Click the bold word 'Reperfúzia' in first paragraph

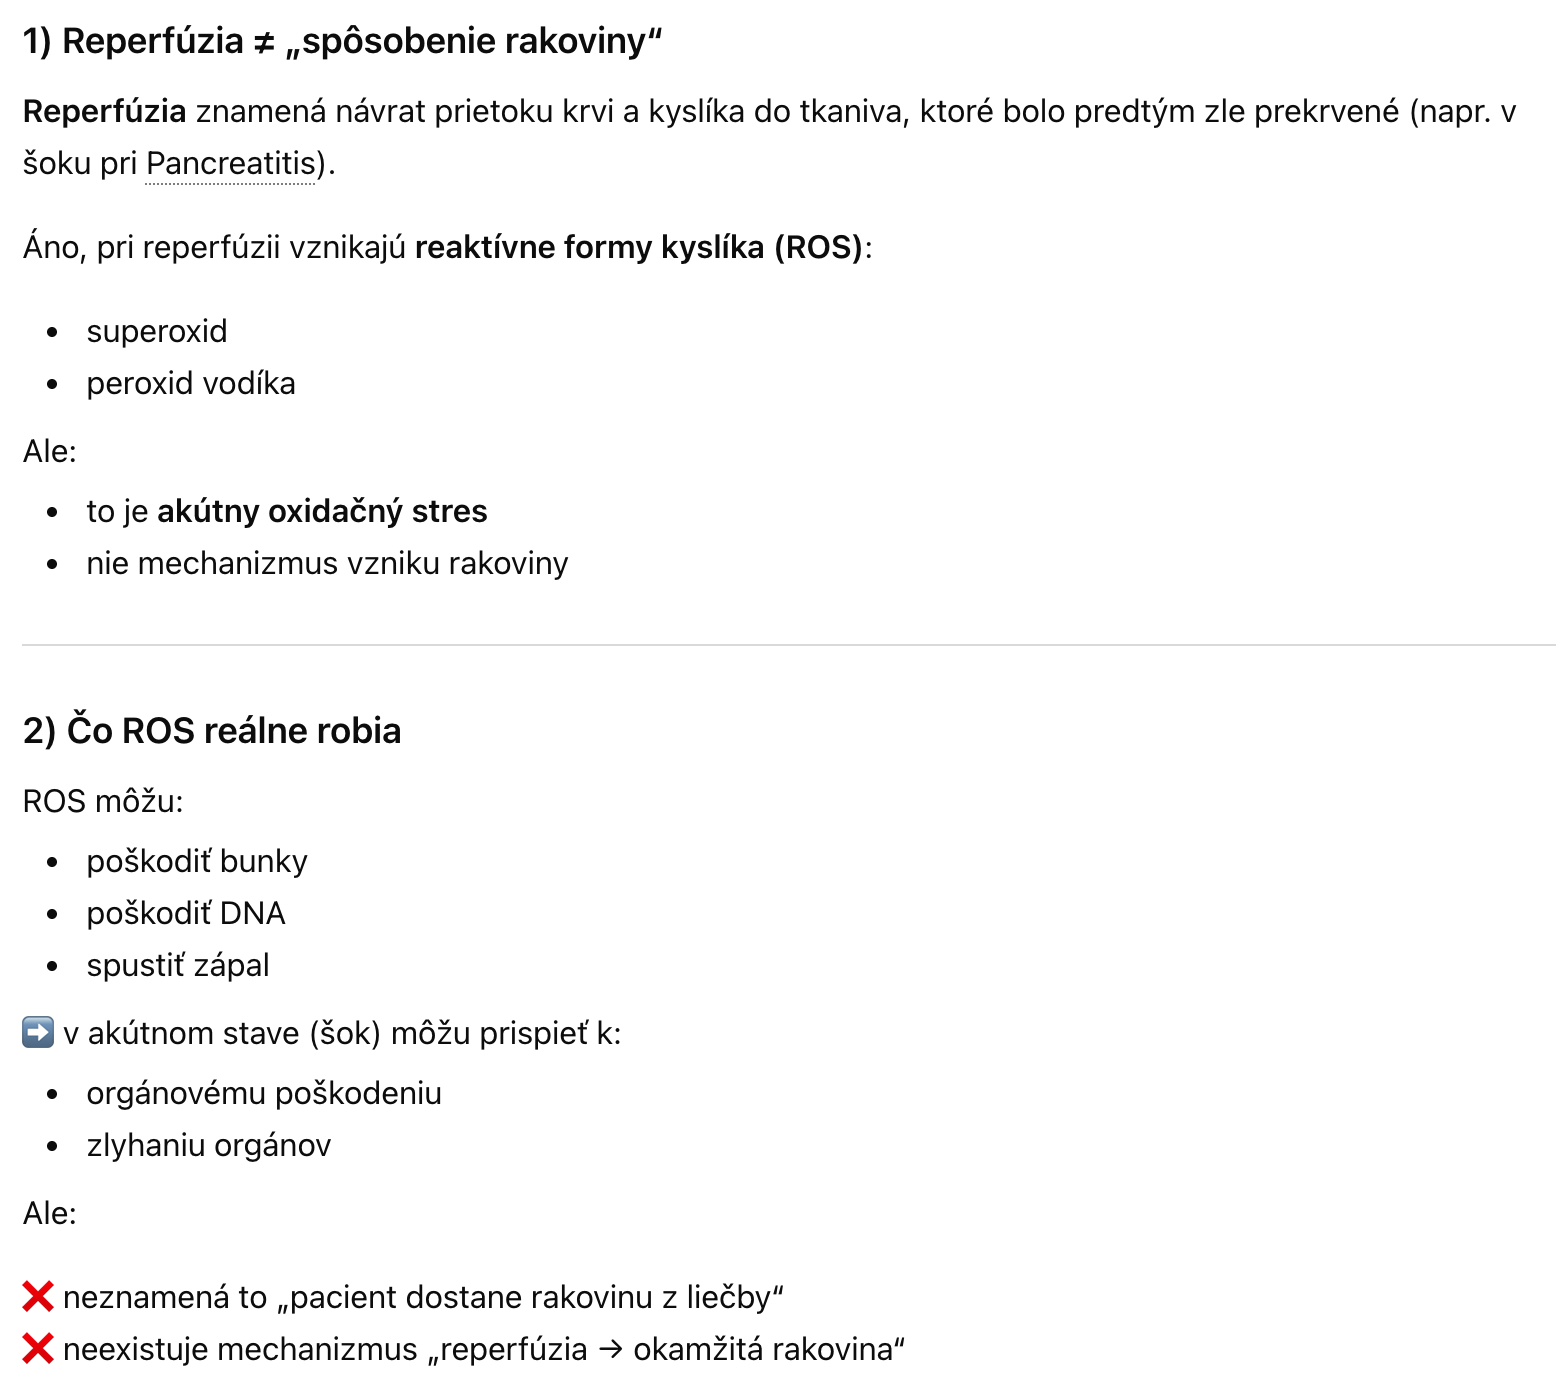coord(105,111)
